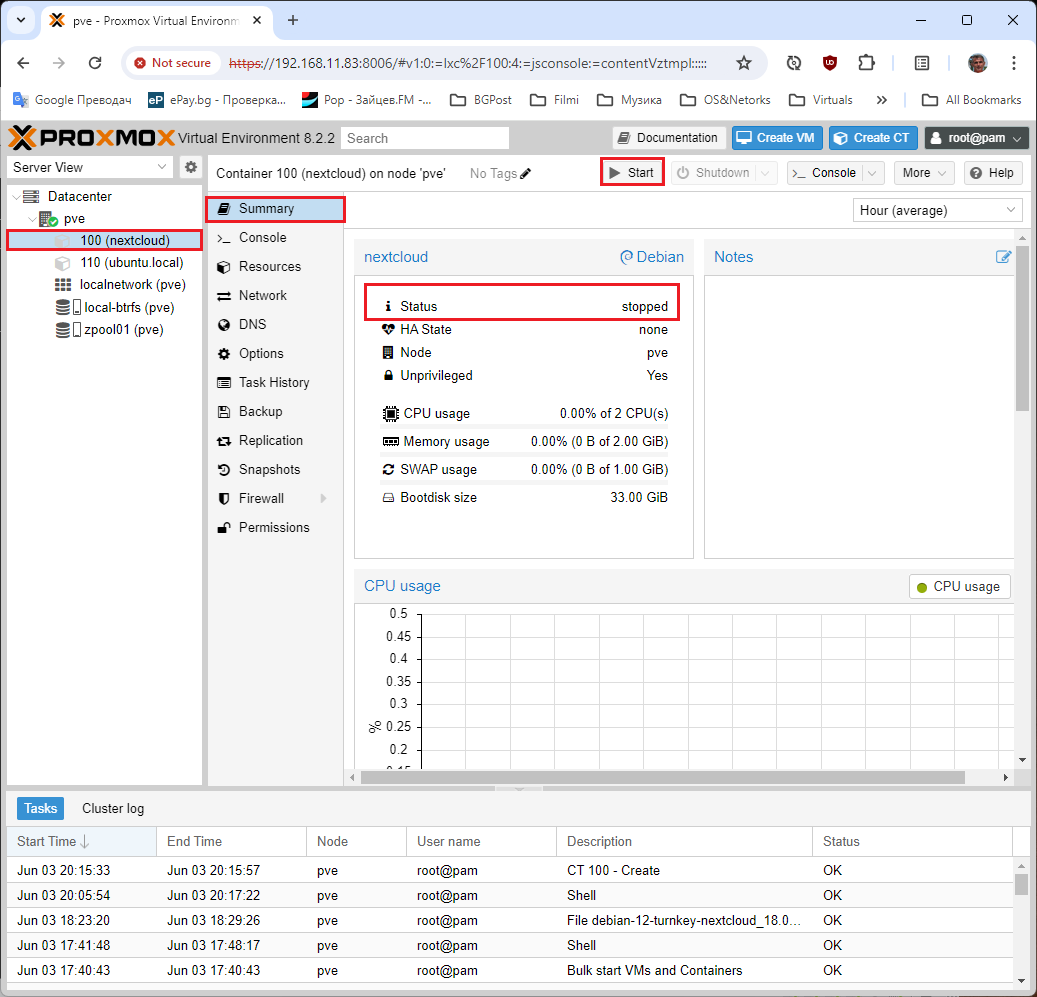Click Help button
Viewport: 1037px width, 997px height.
(993, 173)
